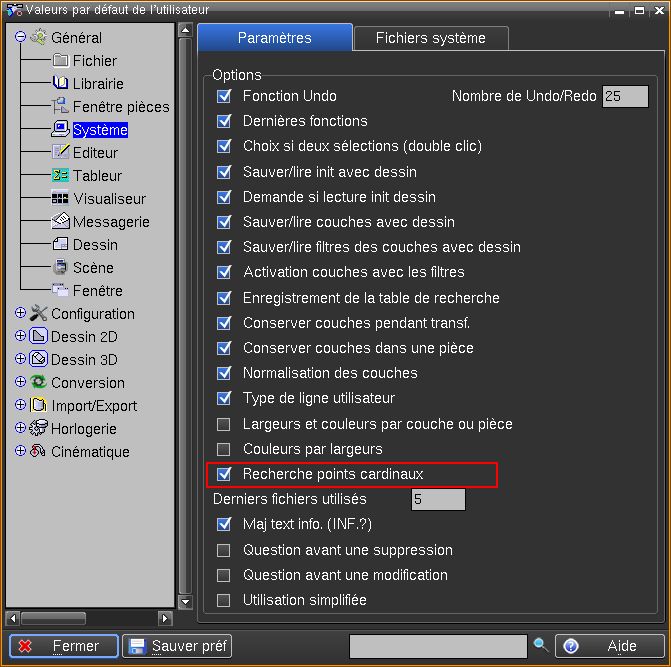Switch to the Fichiers système tab
This screenshot has width=671, height=667.
[x=430, y=38]
